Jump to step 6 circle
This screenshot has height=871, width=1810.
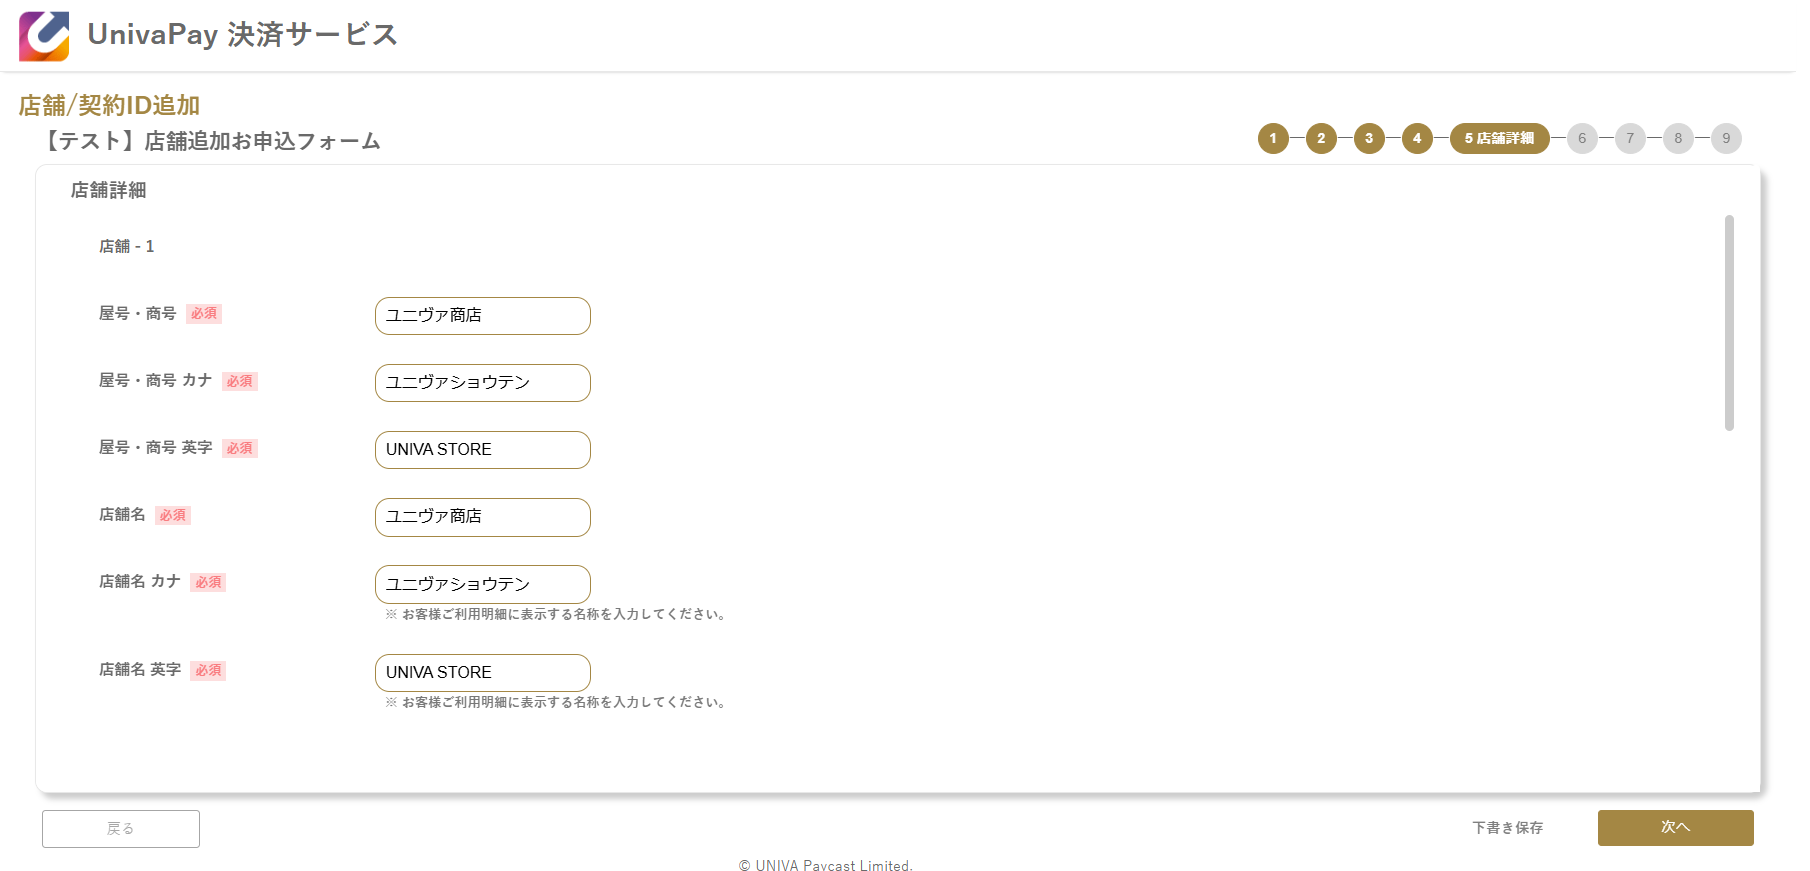coord(1582,138)
